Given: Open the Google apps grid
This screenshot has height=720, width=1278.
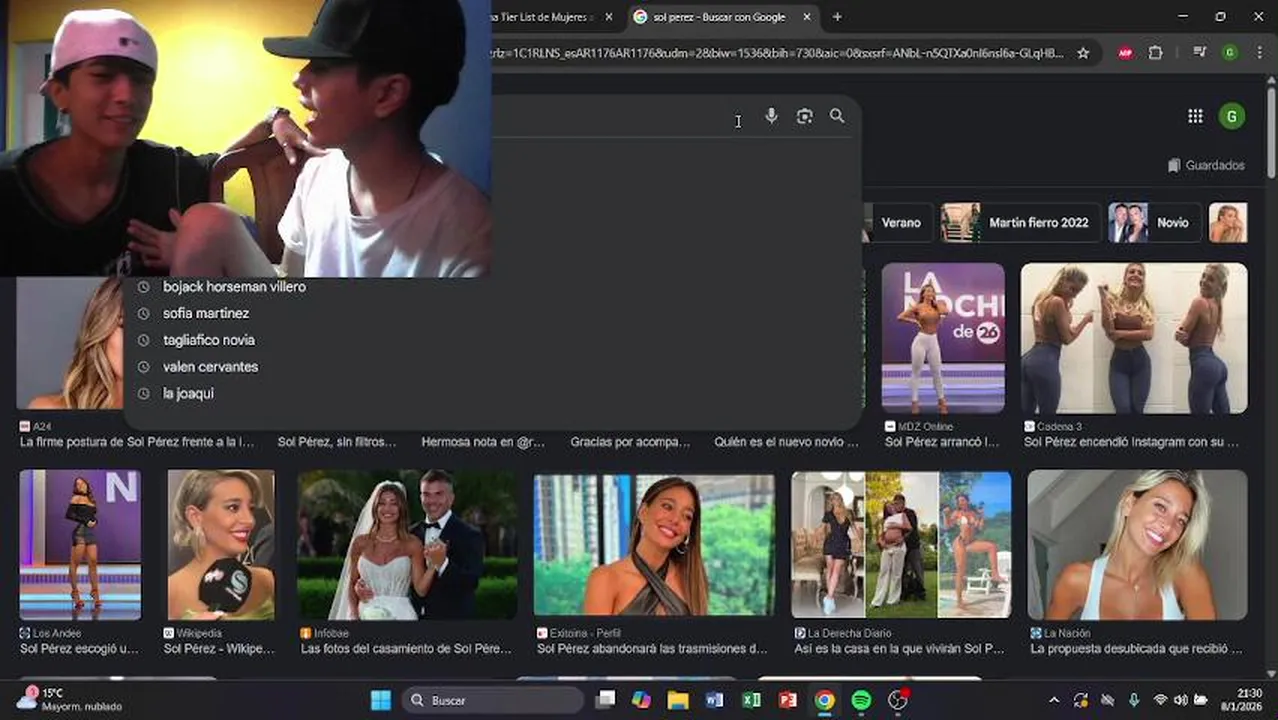Looking at the screenshot, I should coord(1195,116).
